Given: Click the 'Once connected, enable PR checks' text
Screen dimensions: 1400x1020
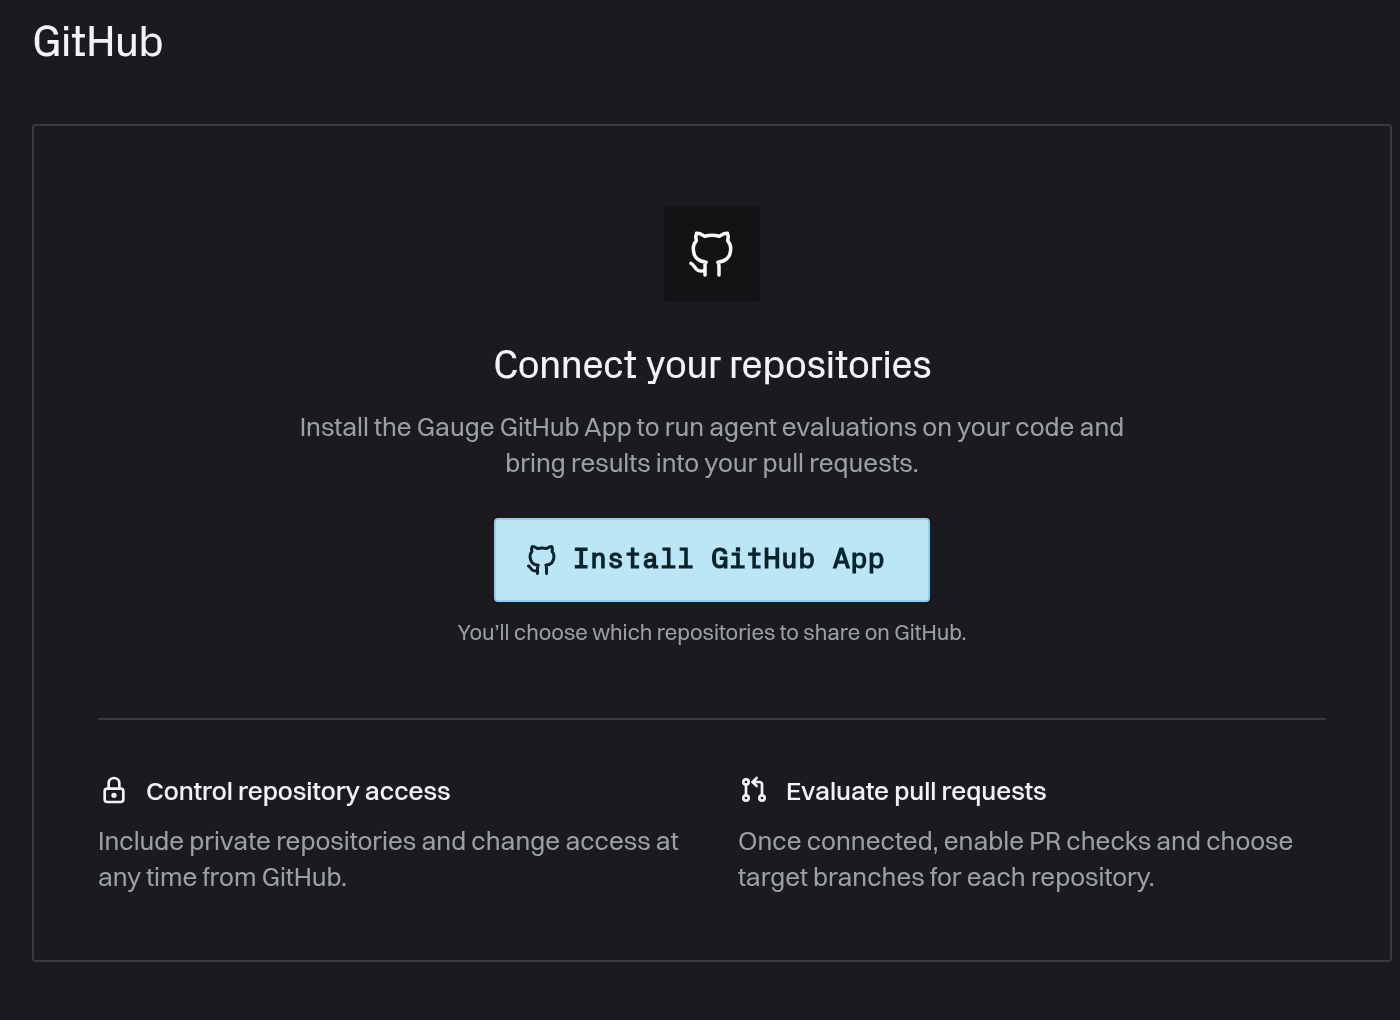Looking at the screenshot, I should pyautogui.click(x=1015, y=859).
